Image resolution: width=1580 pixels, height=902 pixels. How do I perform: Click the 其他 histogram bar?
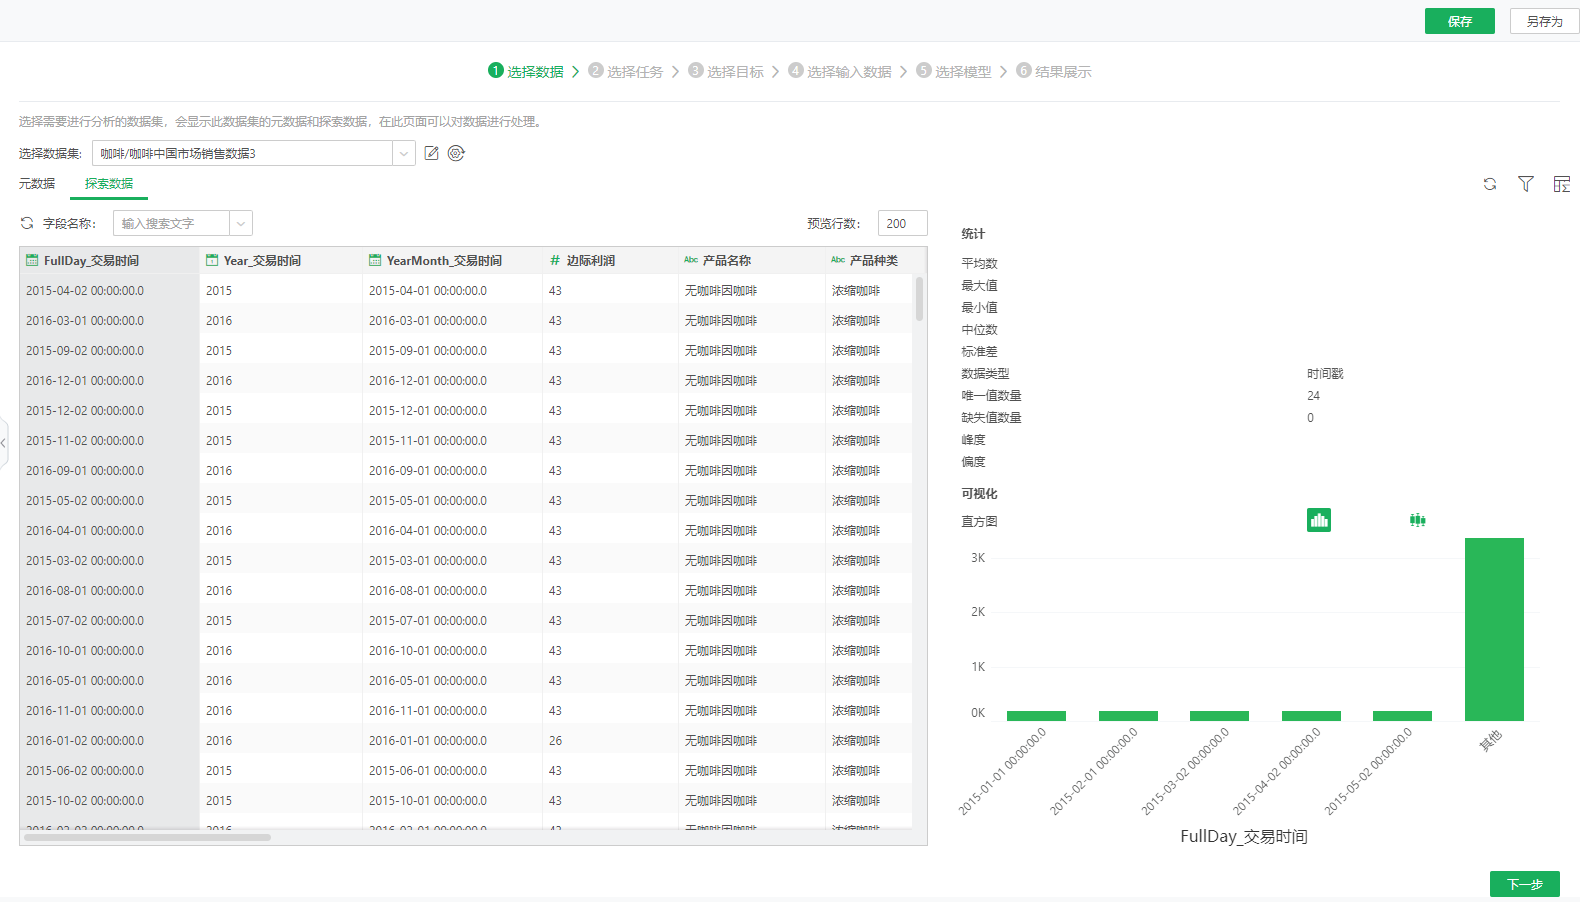1494,629
